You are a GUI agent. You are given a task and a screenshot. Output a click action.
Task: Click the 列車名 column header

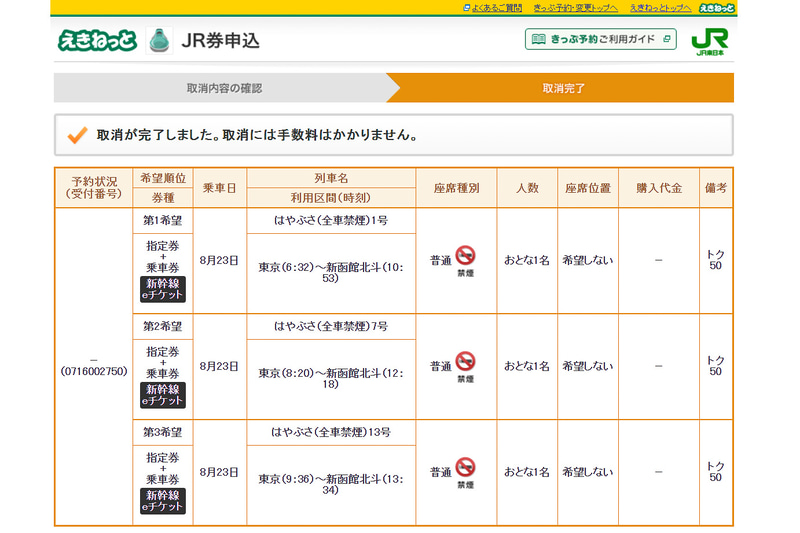[331, 178]
